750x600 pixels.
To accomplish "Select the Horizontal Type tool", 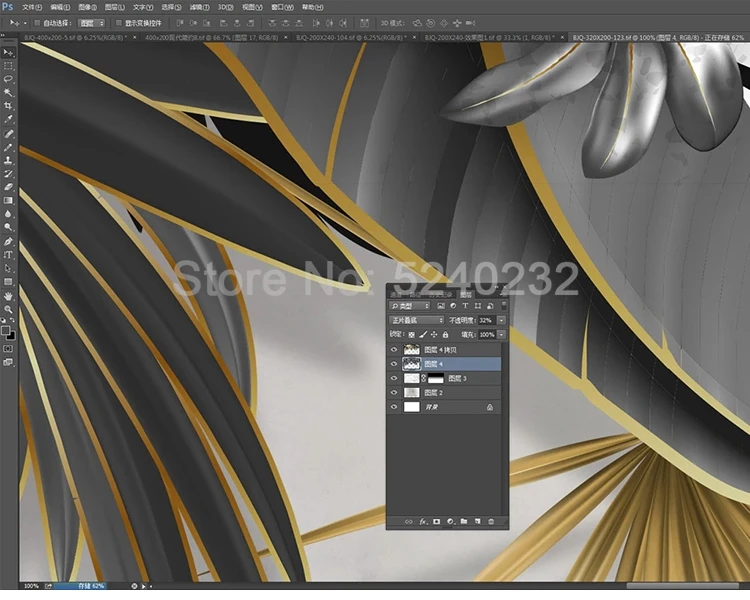I will pyautogui.click(x=8, y=255).
